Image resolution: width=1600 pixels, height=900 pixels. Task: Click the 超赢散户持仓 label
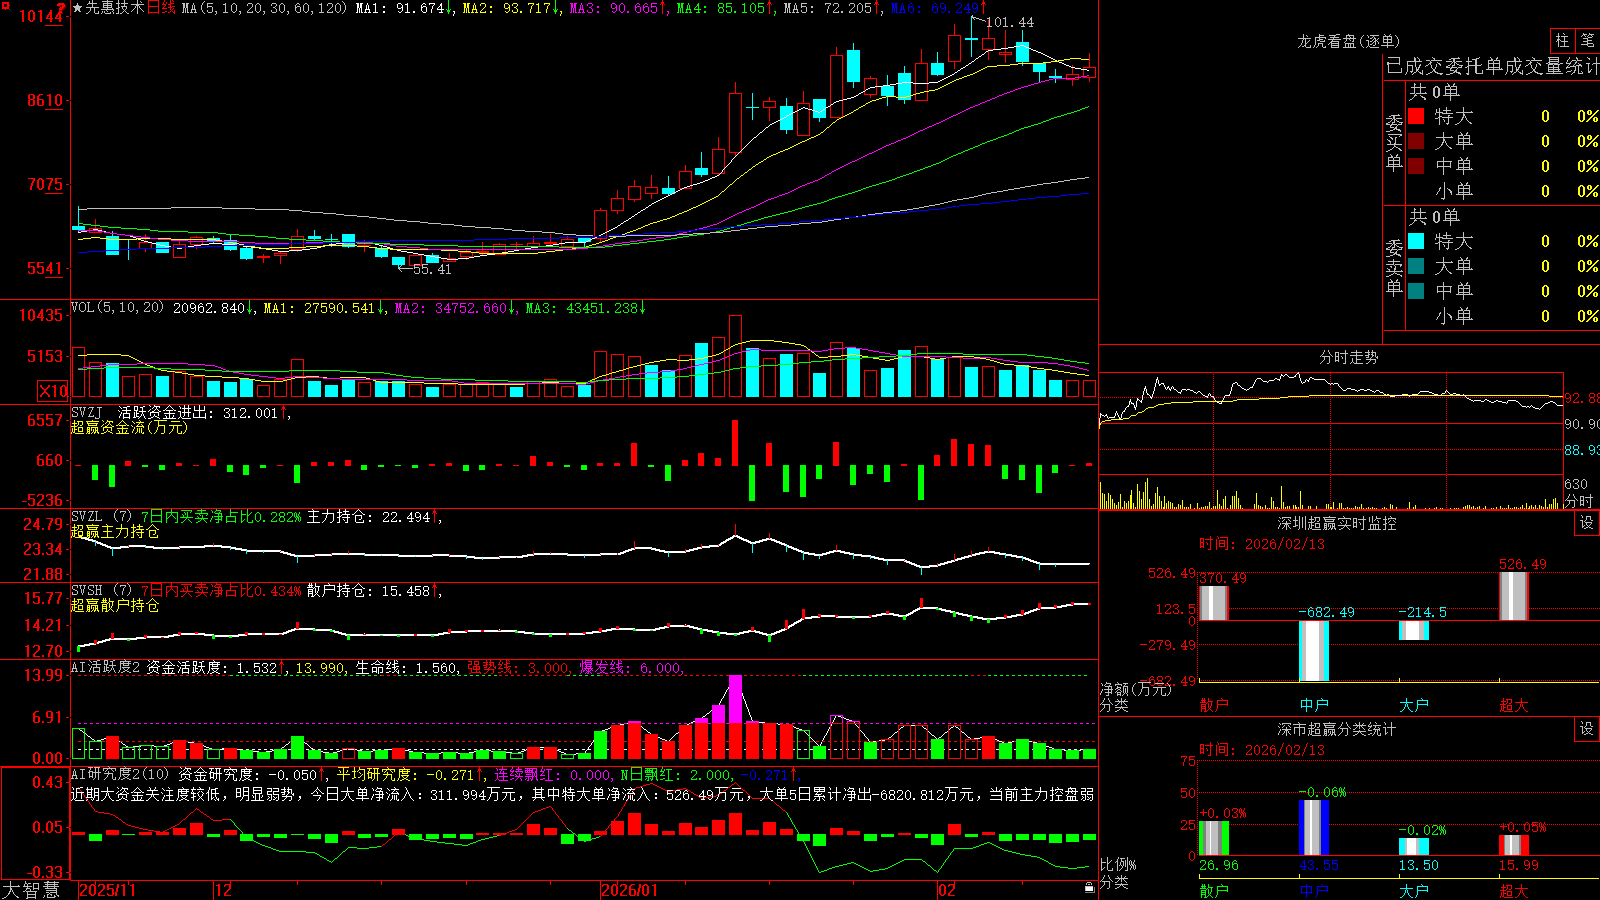pyautogui.click(x=115, y=606)
